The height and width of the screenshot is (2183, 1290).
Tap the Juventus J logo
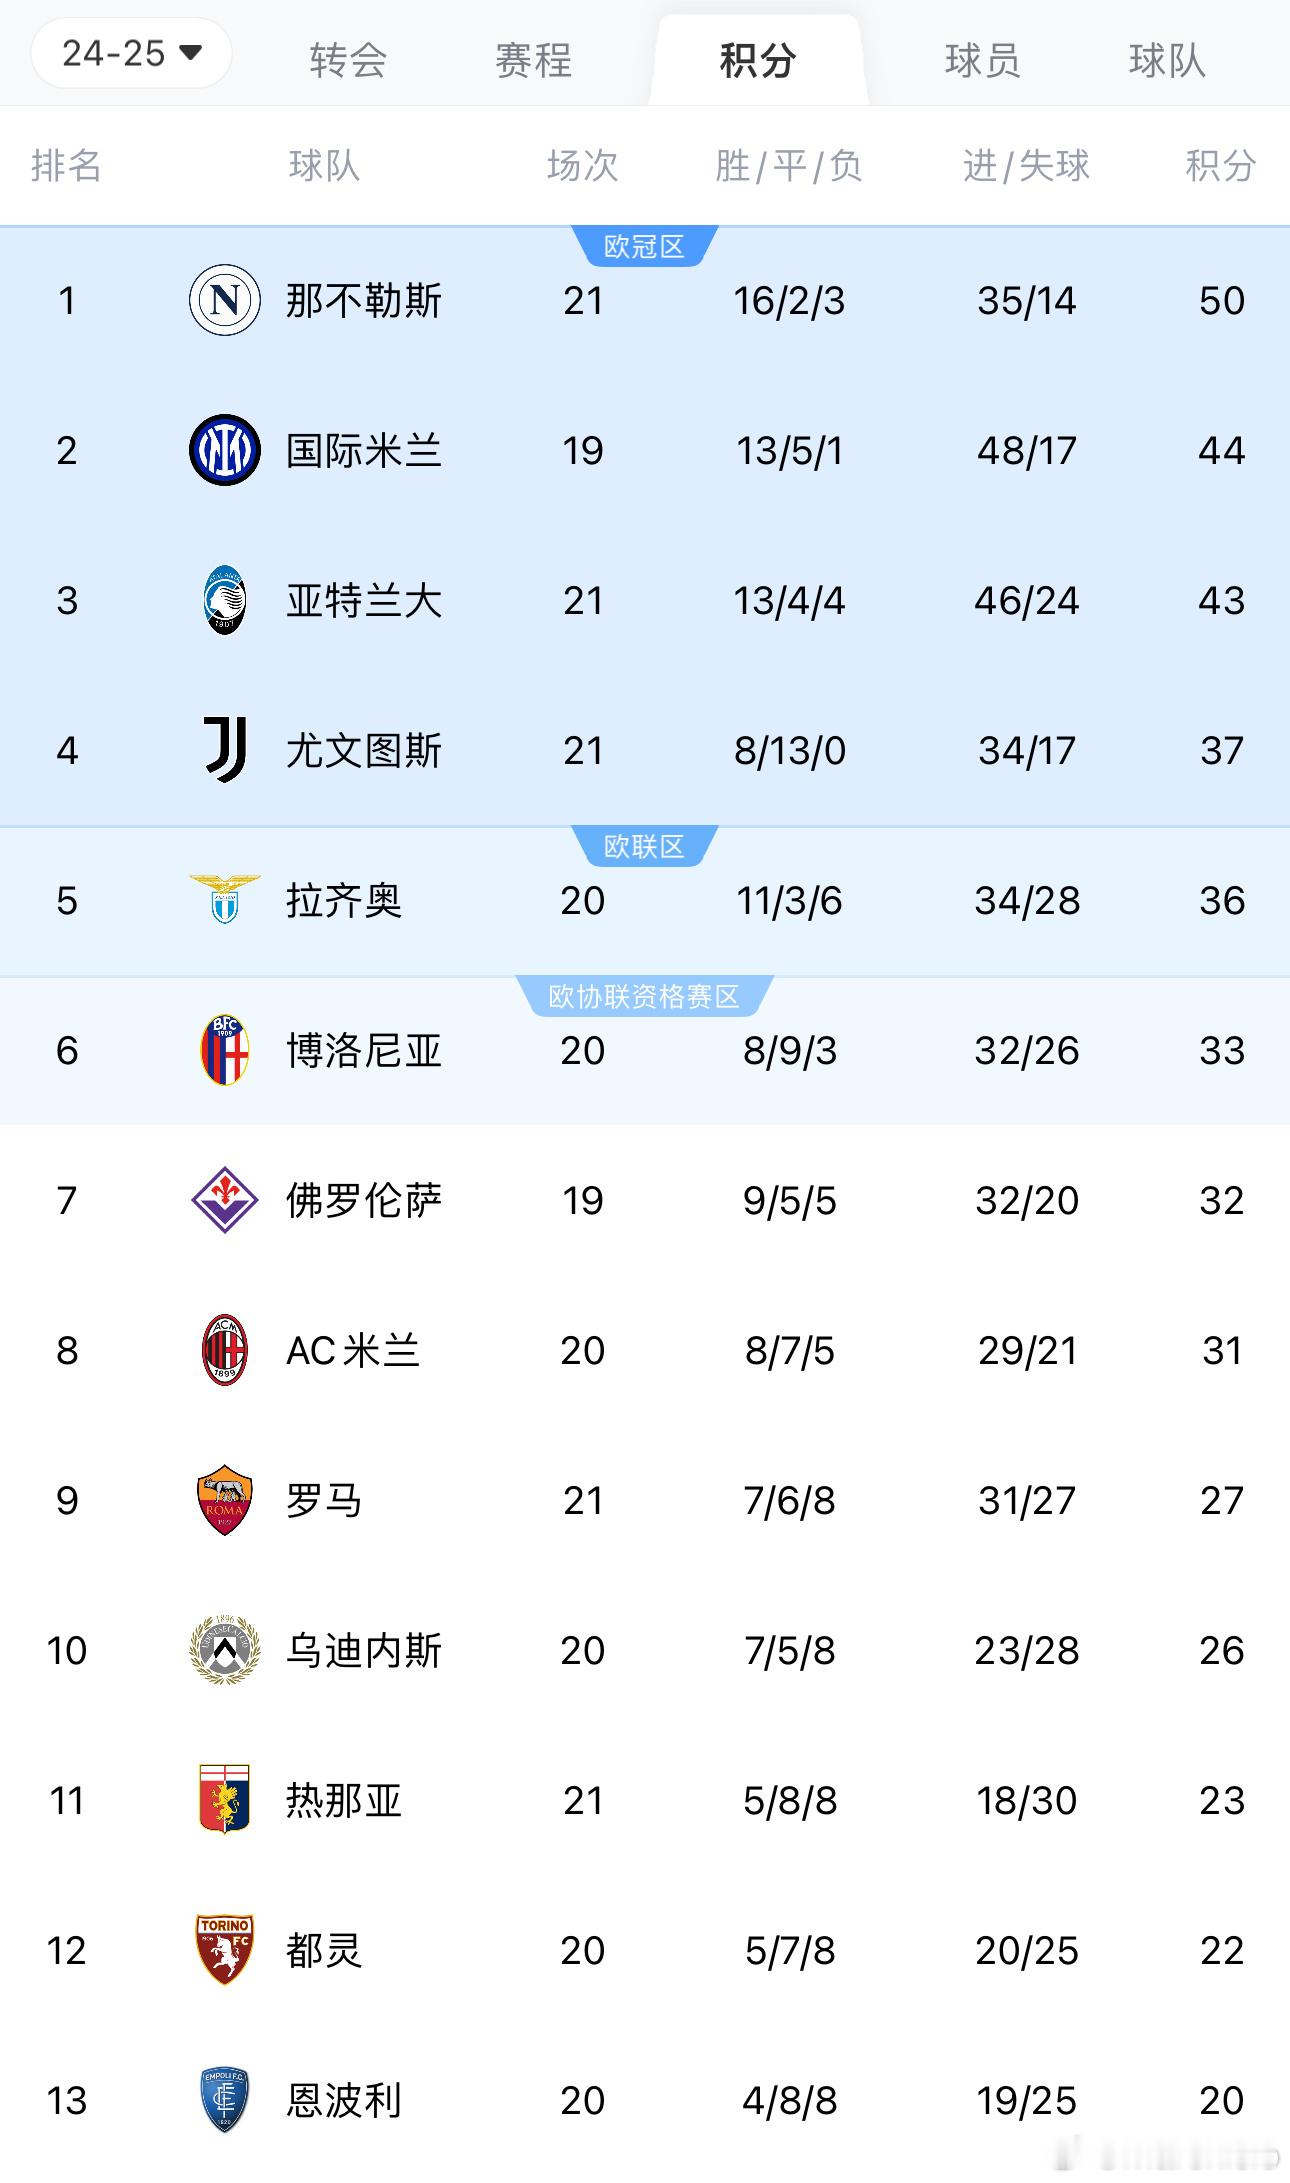click(225, 750)
